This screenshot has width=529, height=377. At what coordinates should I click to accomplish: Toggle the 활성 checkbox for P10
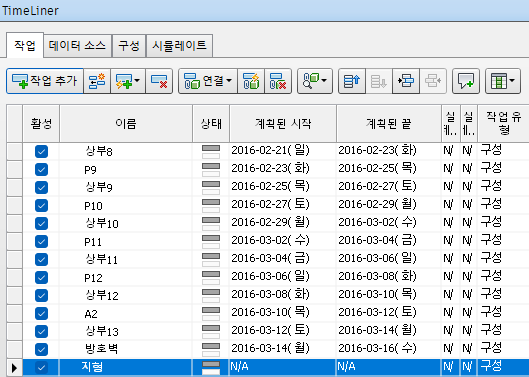41,206
